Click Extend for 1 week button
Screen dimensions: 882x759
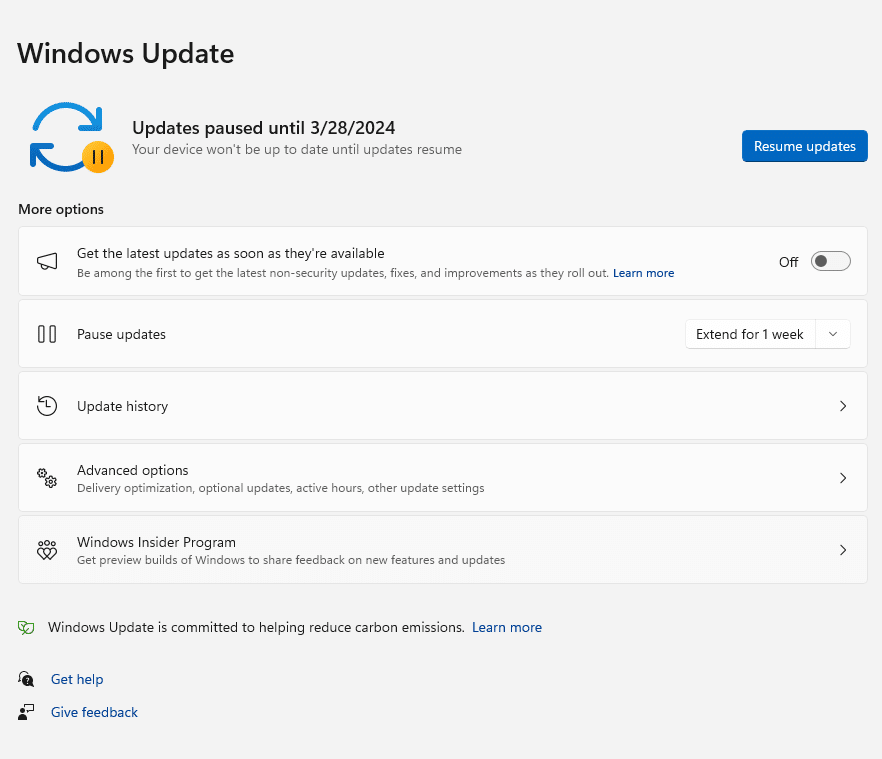pos(750,334)
